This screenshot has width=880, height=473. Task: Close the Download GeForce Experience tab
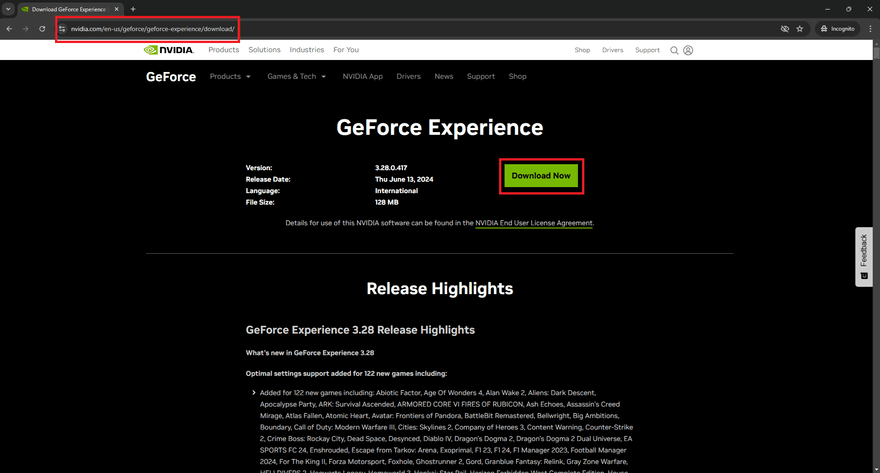point(117,9)
